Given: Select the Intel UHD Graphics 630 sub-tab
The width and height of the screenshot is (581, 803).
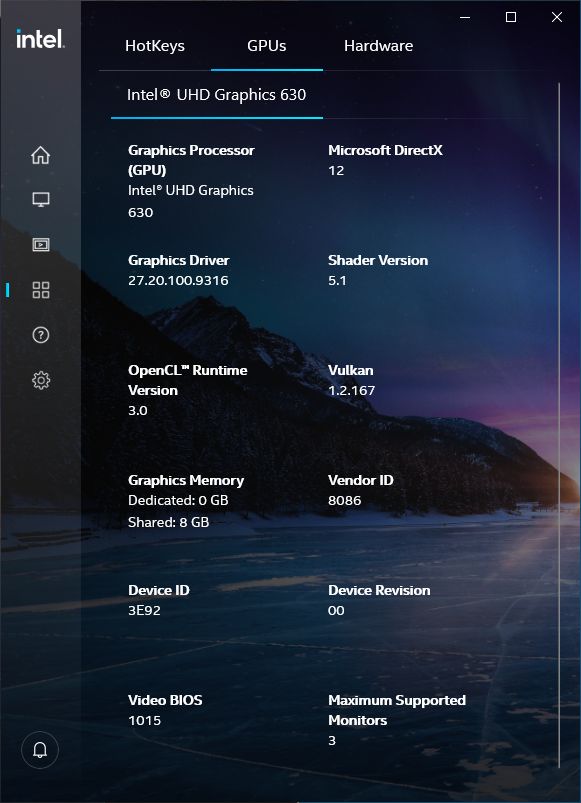Looking at the screenshot, I should [217, 95].
